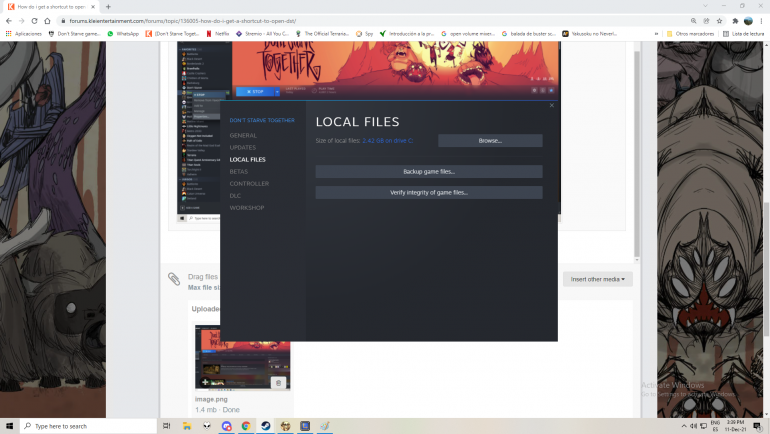Open The Official Terraria bookmark
Screen dimensions: 770x434
point(322,34)
